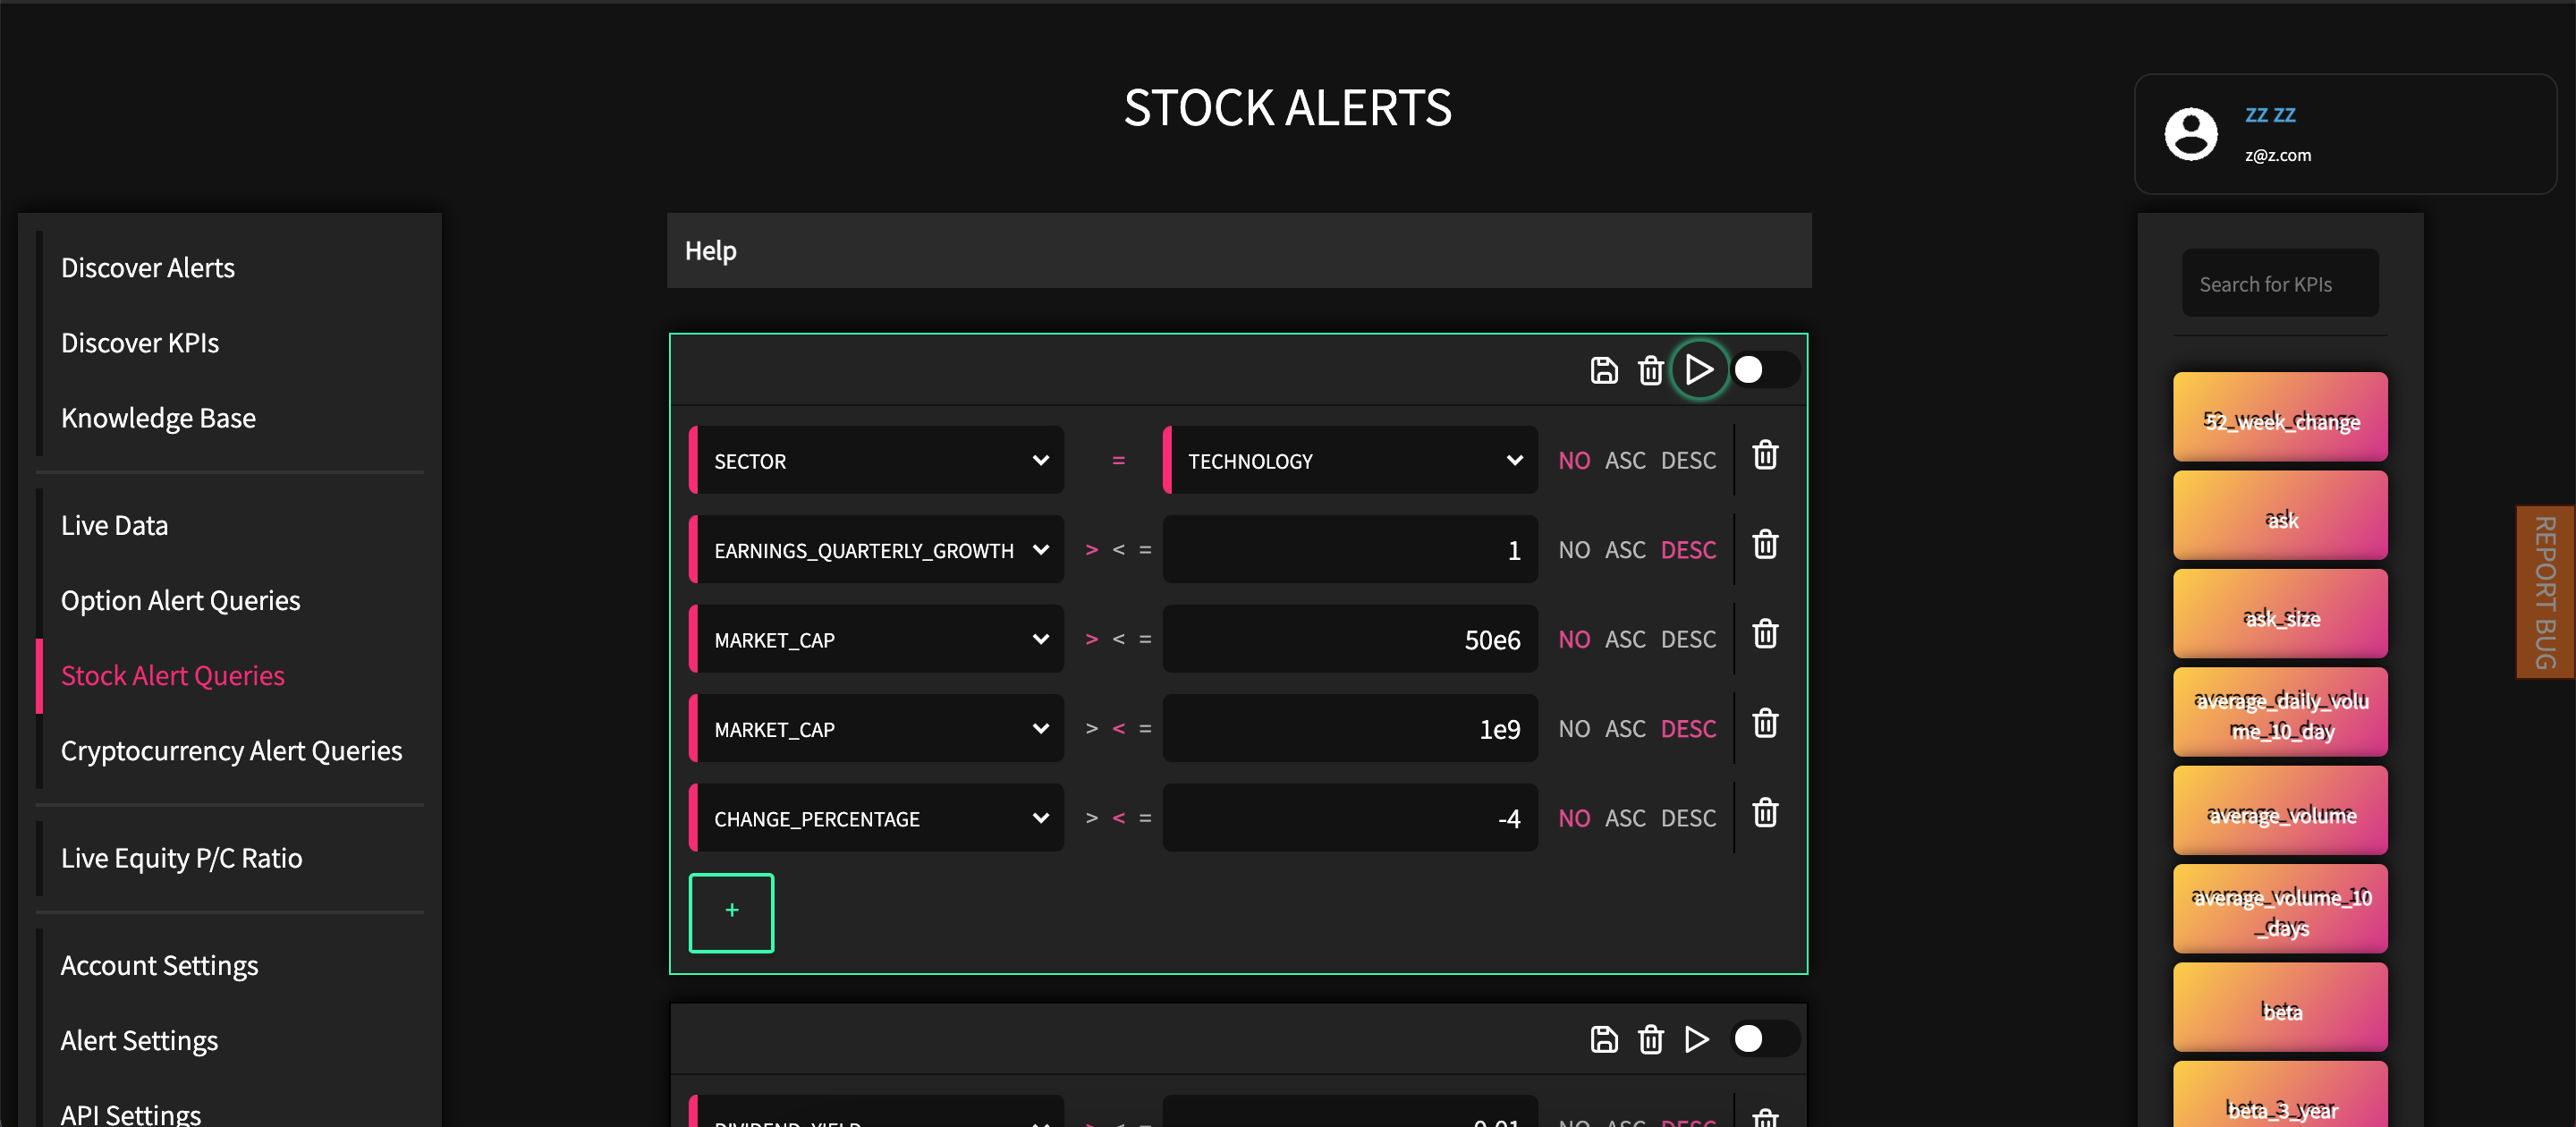This screenshot has height=1127, width=2576.
Task: Select ASC sorting for SECTOR row
Action: pyautogui.click(x=1625, y=460)
